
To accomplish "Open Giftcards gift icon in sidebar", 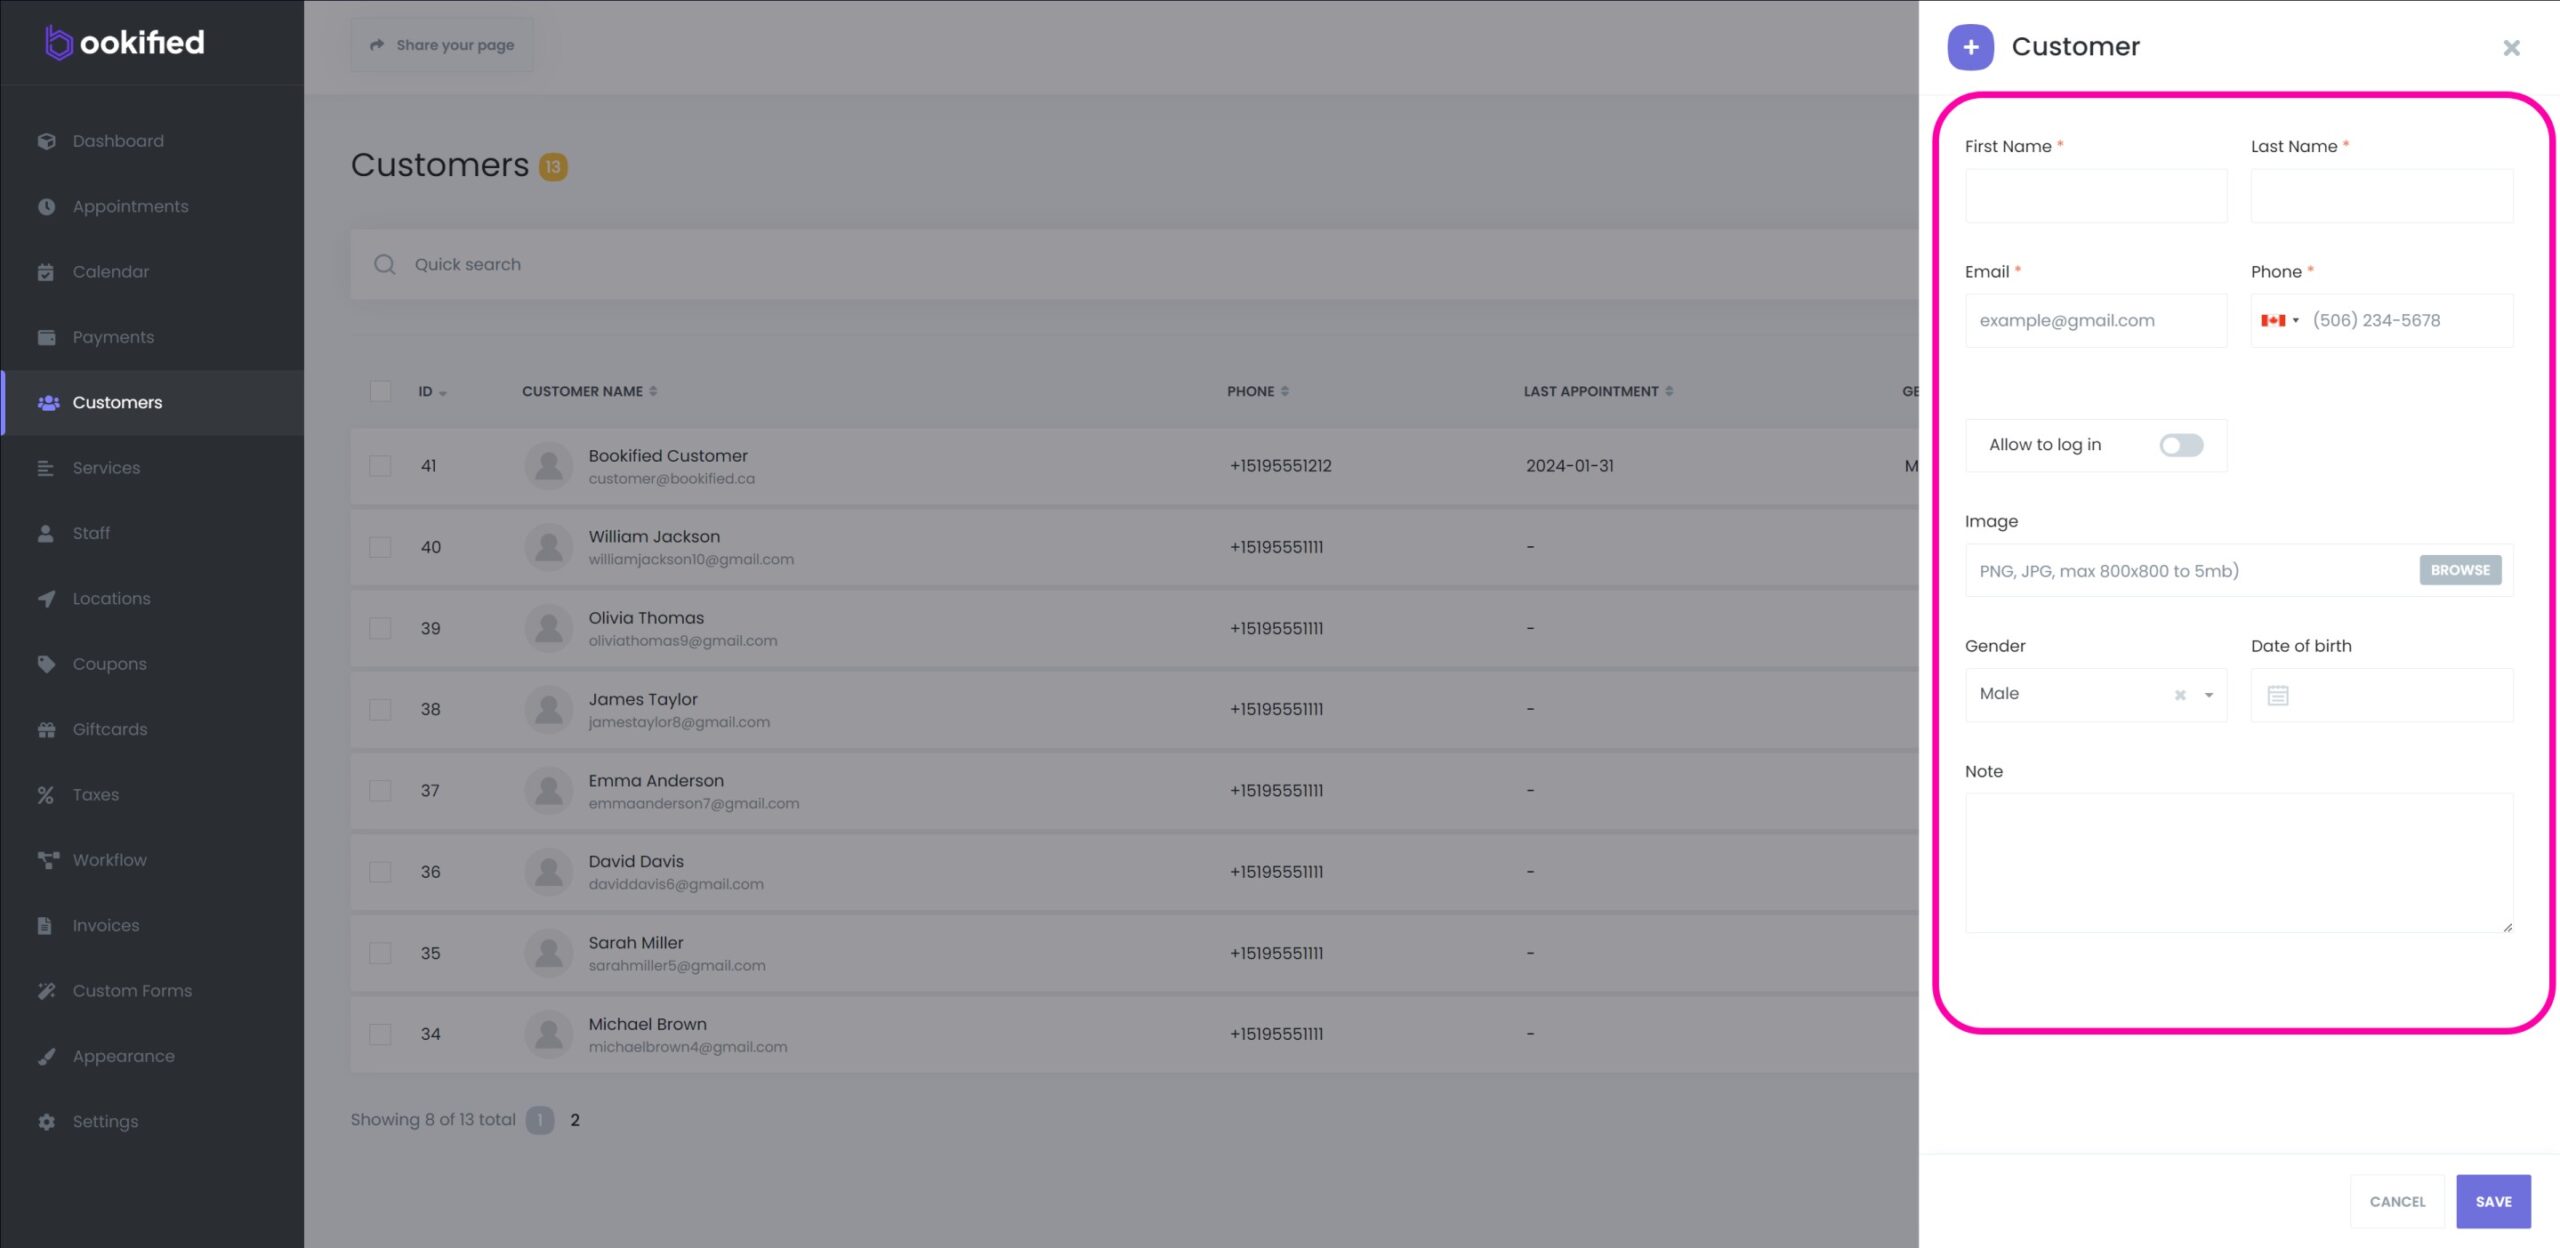I will [46, 730].
